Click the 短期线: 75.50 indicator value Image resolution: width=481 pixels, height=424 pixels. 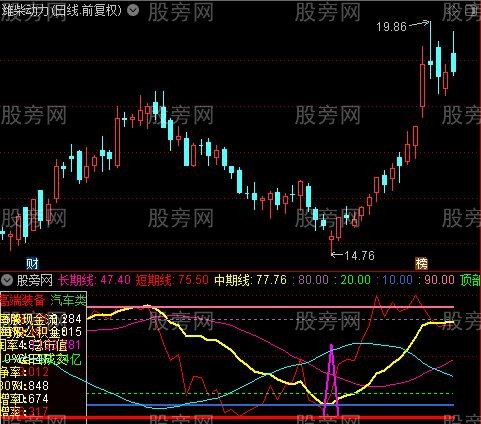pyautogui.click(x=172, y=280)
